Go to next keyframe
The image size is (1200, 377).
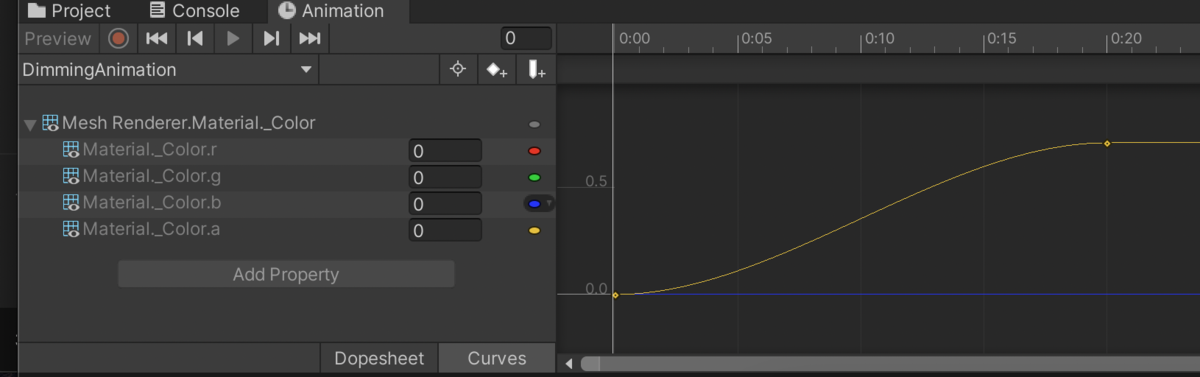click(271, 39)
